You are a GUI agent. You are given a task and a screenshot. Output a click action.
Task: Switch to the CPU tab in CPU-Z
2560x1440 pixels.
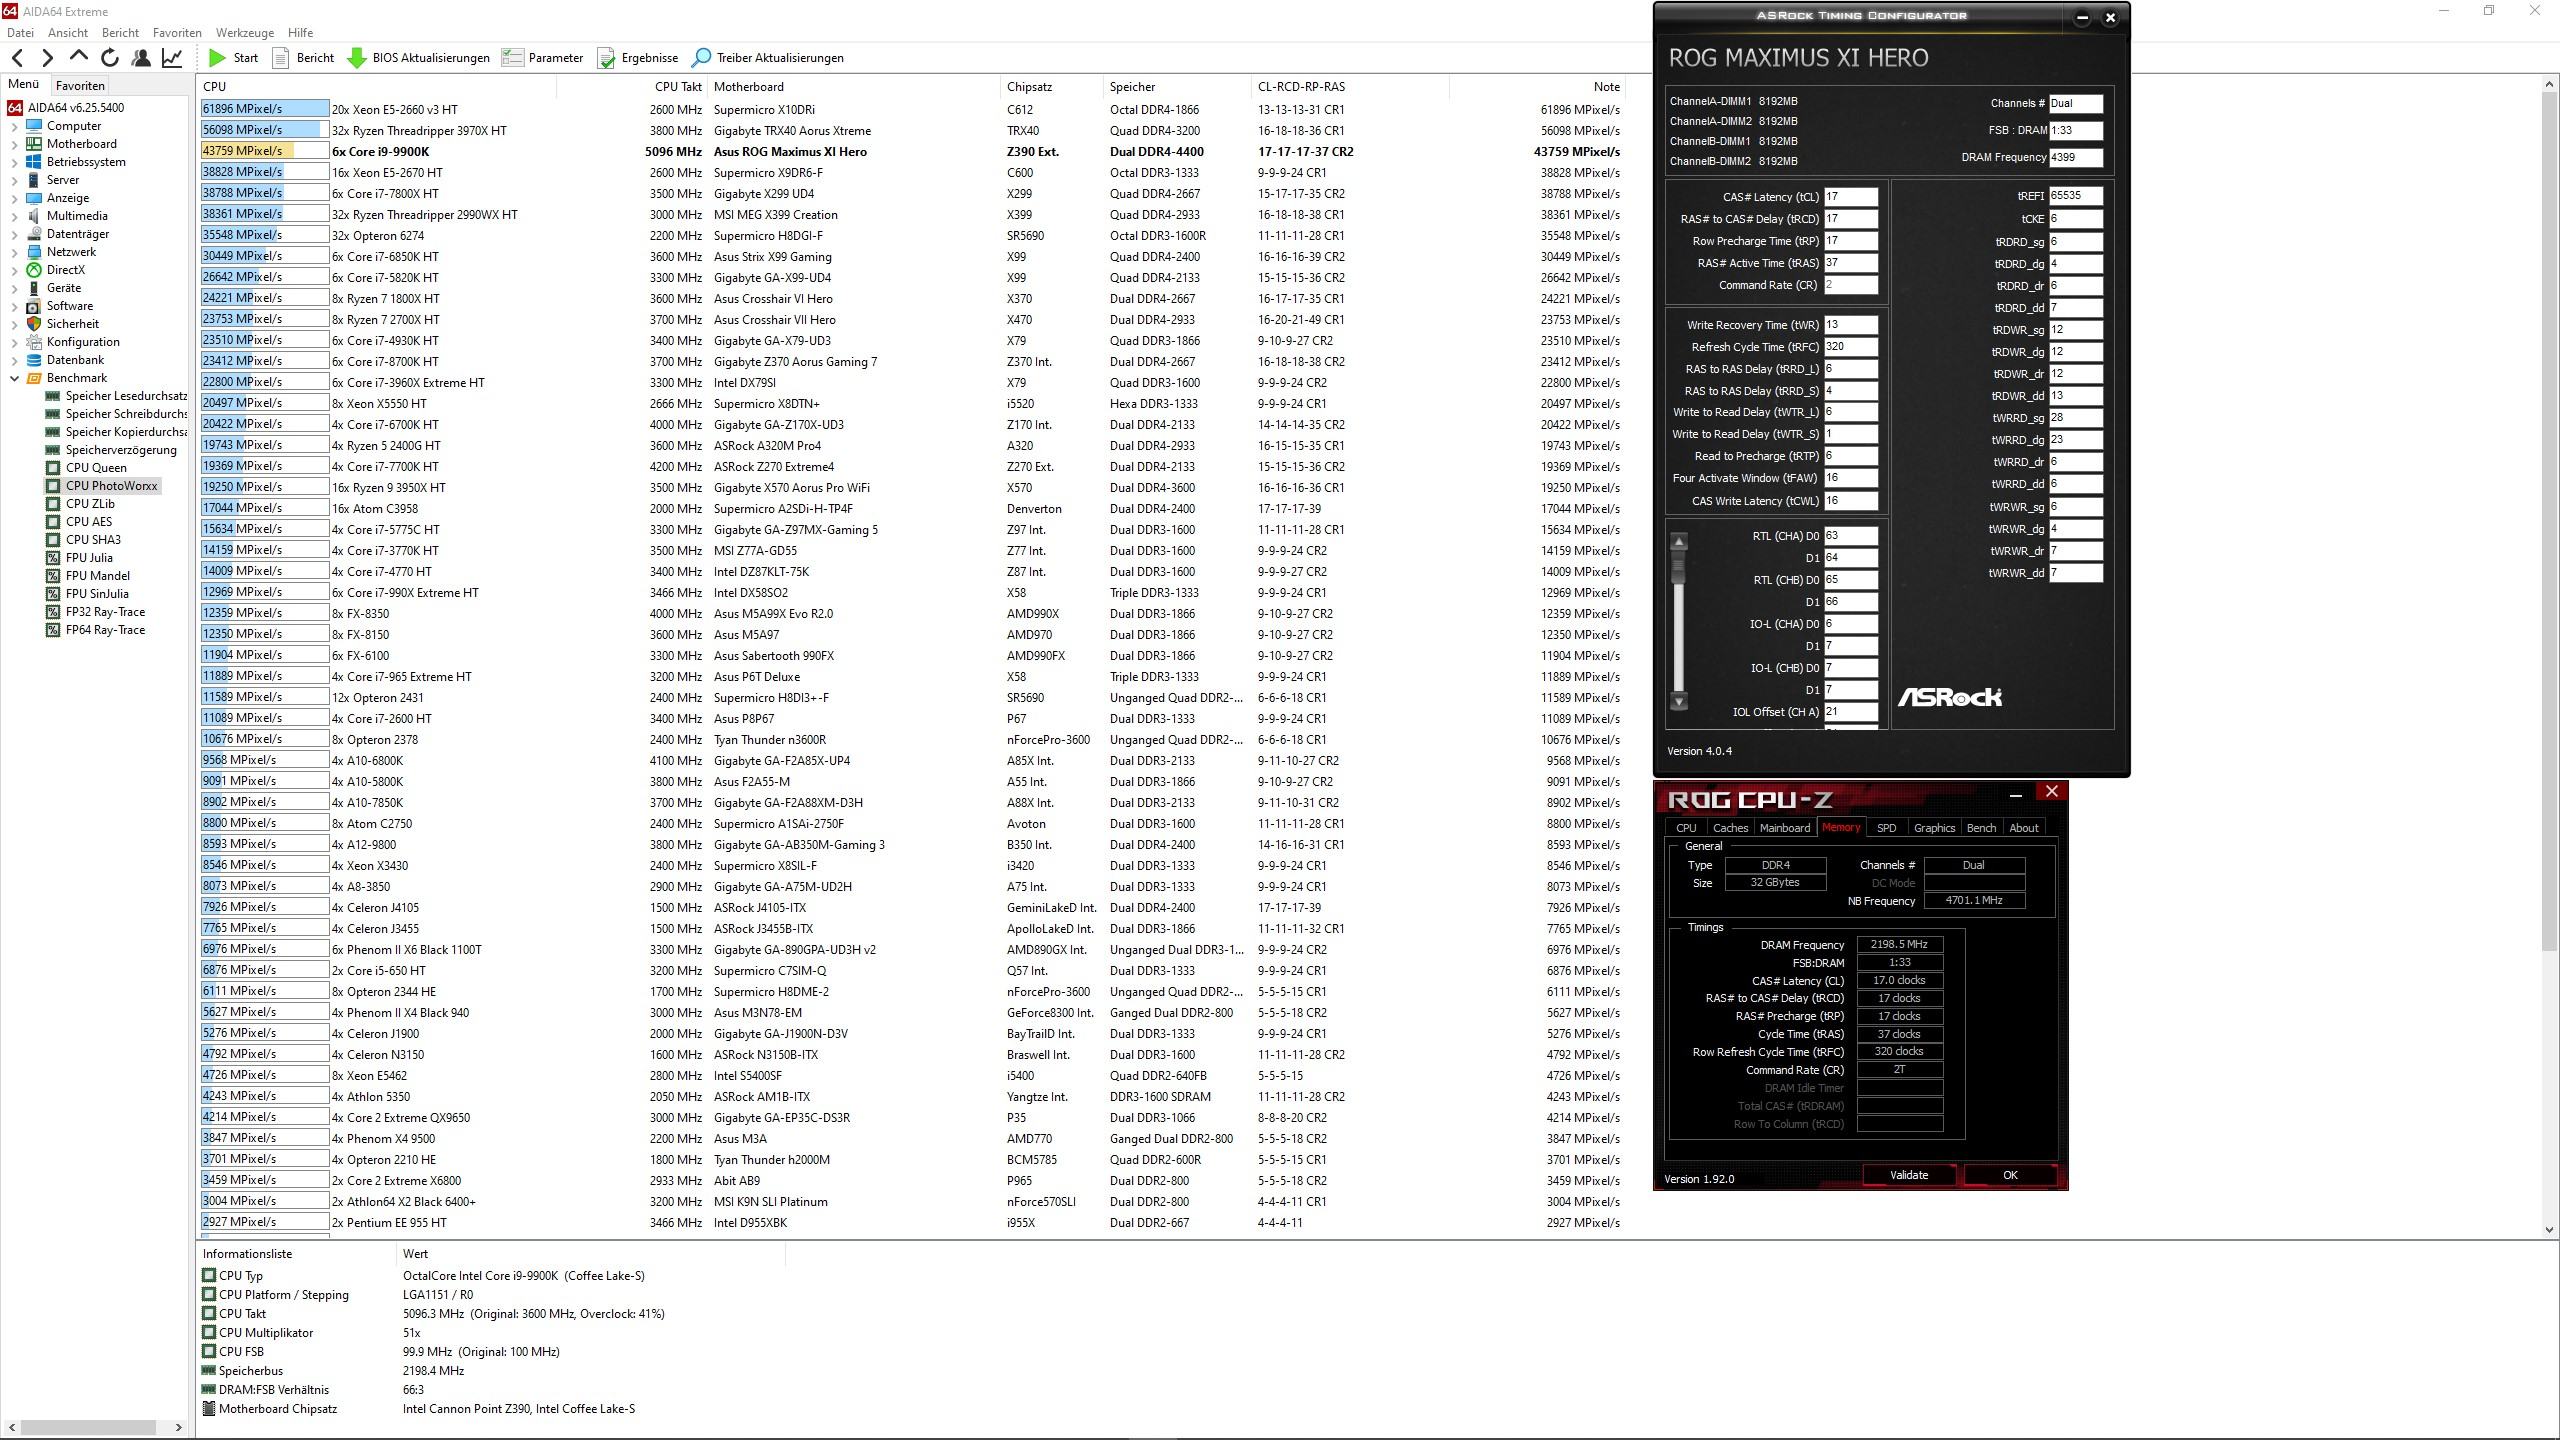(1686, 828)
